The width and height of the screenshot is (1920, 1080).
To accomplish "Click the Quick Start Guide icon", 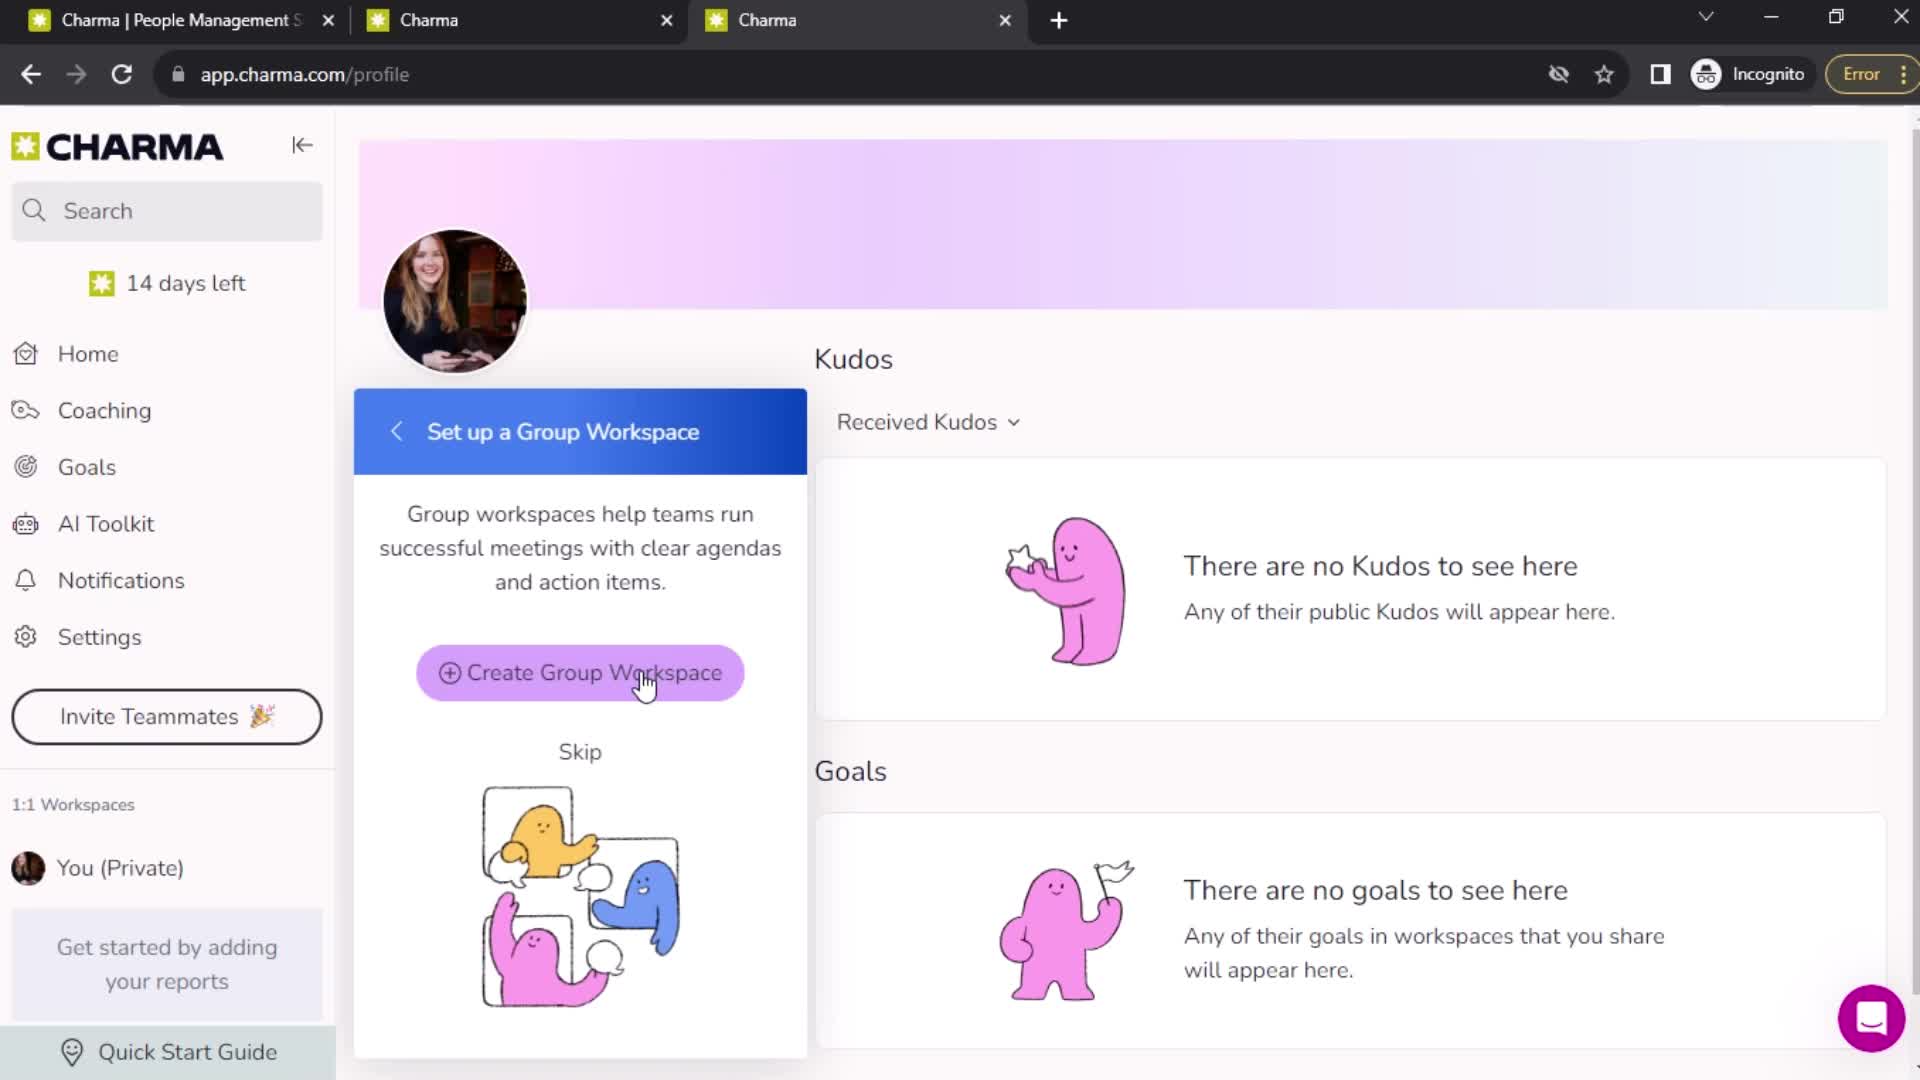I will (71, 1051).
